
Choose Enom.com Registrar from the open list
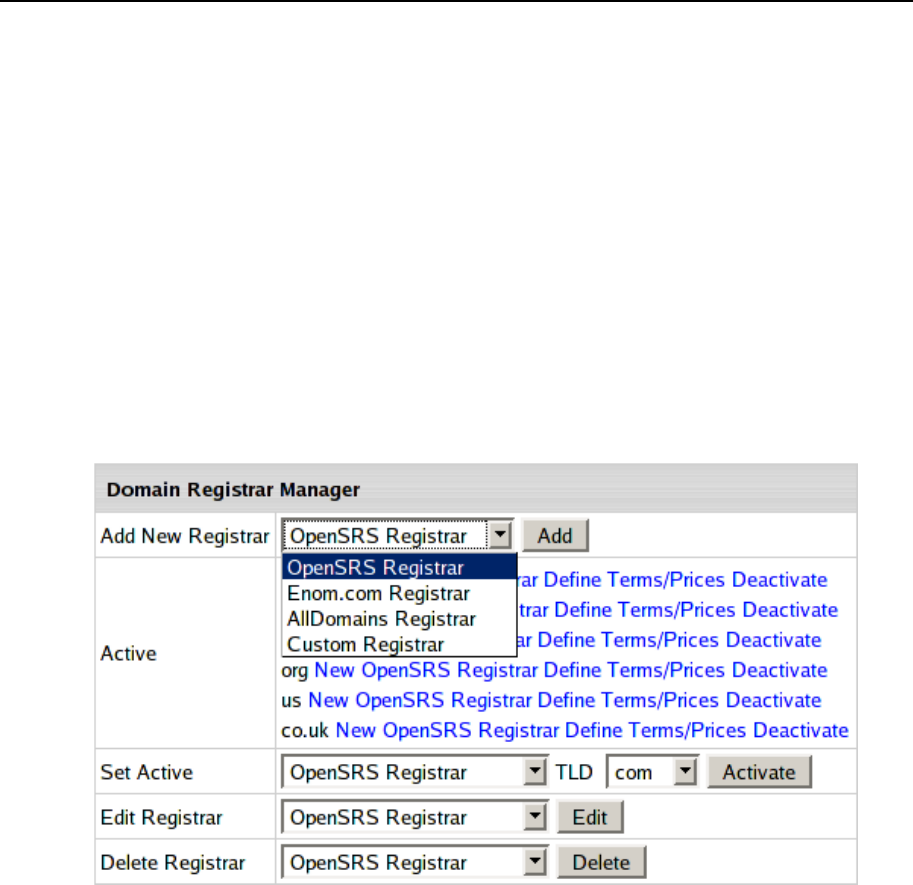click(x=399, y=593)
